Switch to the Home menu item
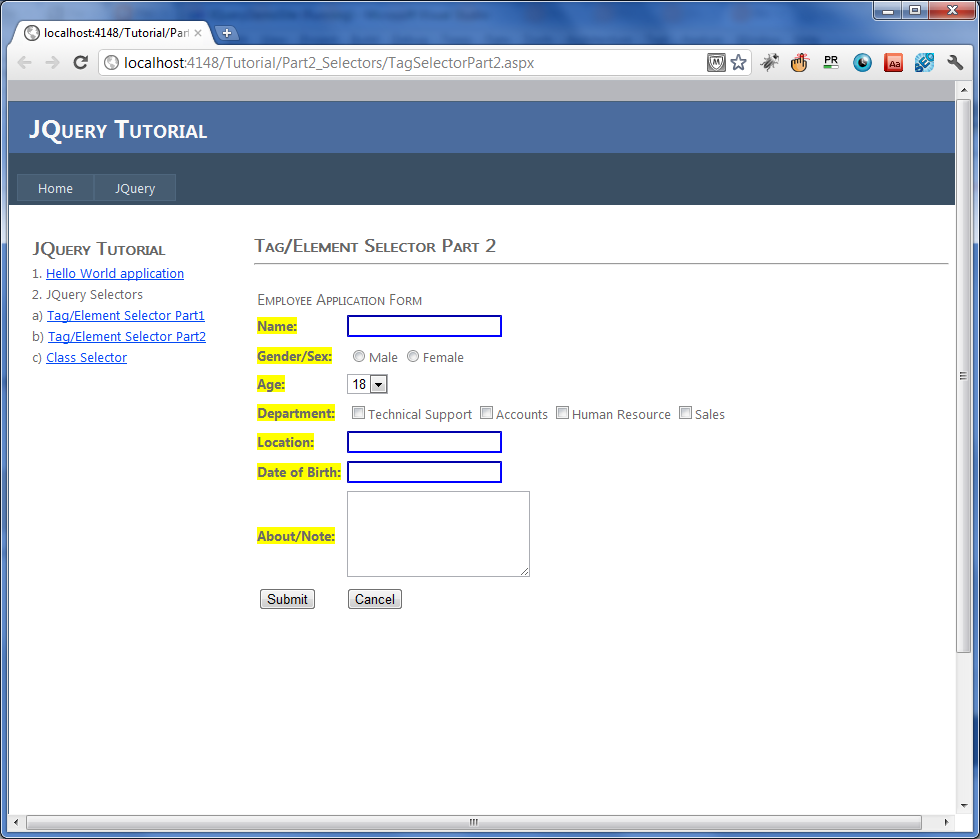The width and height of the screenshot is (980, 839). point(55,188)
